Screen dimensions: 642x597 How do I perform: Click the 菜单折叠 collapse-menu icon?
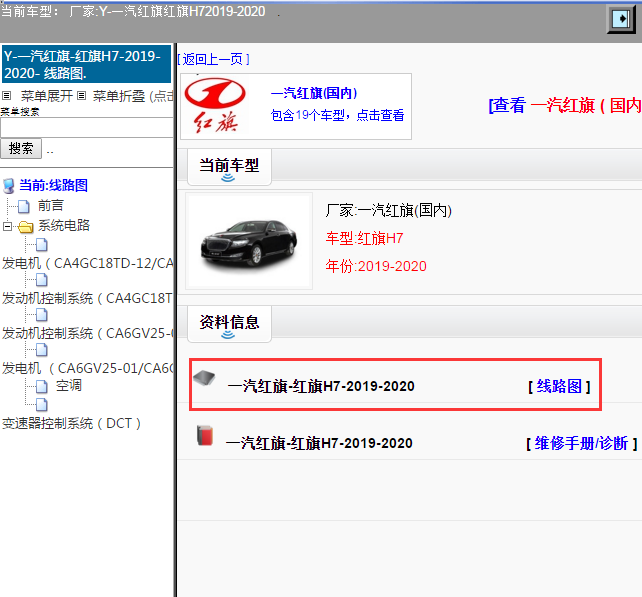click(x=81, y=96)
